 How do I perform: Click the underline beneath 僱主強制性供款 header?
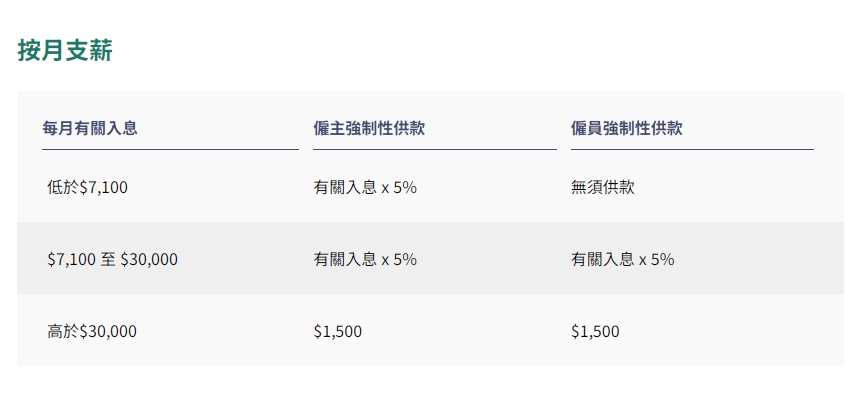[x=435, y=149]
